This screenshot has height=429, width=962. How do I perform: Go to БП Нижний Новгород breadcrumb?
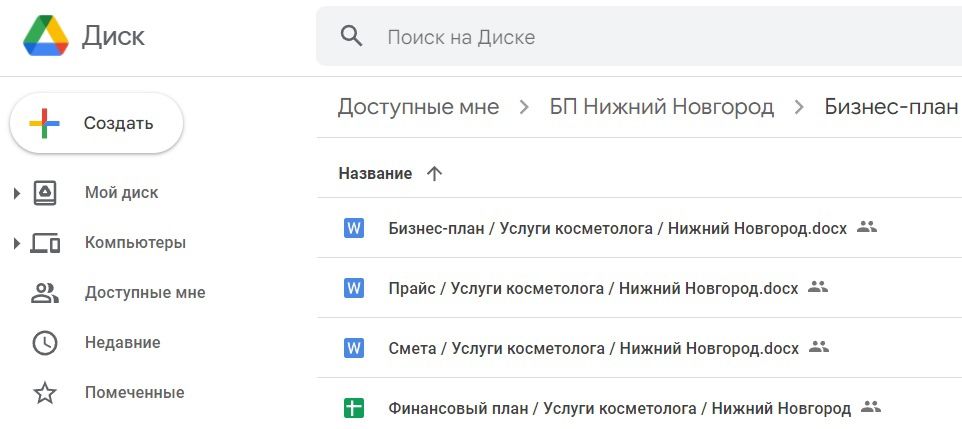pos(662,107)
